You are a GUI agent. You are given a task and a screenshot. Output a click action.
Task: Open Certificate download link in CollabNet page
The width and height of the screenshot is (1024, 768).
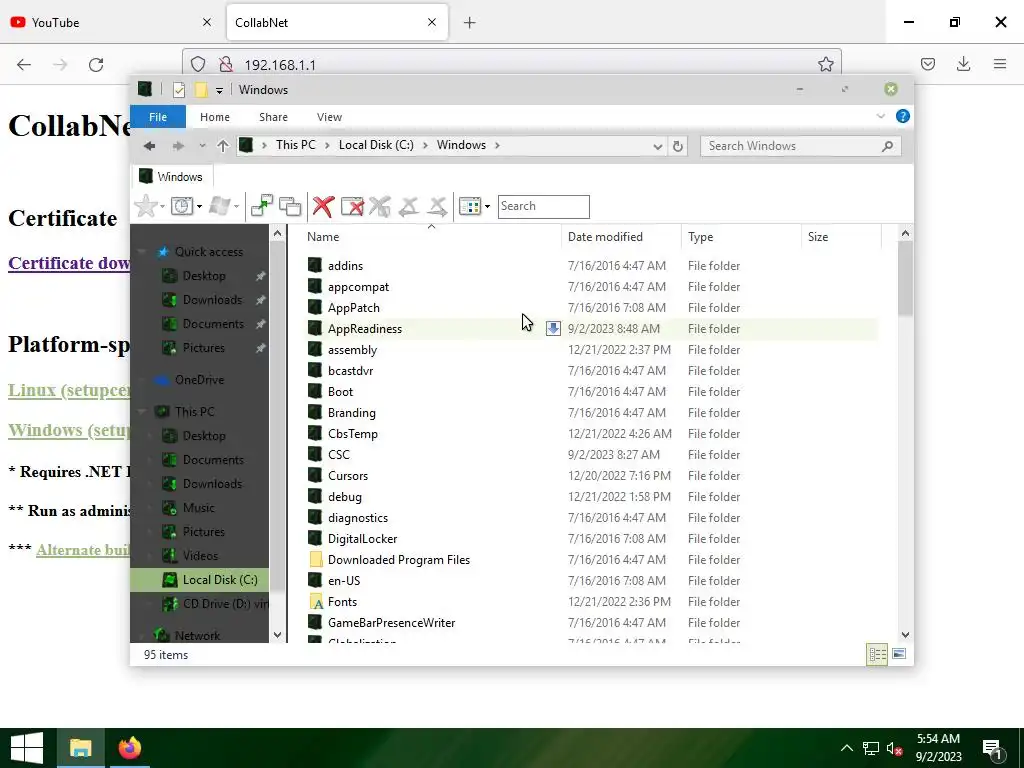pyautogui.click(x=69, y=263)
